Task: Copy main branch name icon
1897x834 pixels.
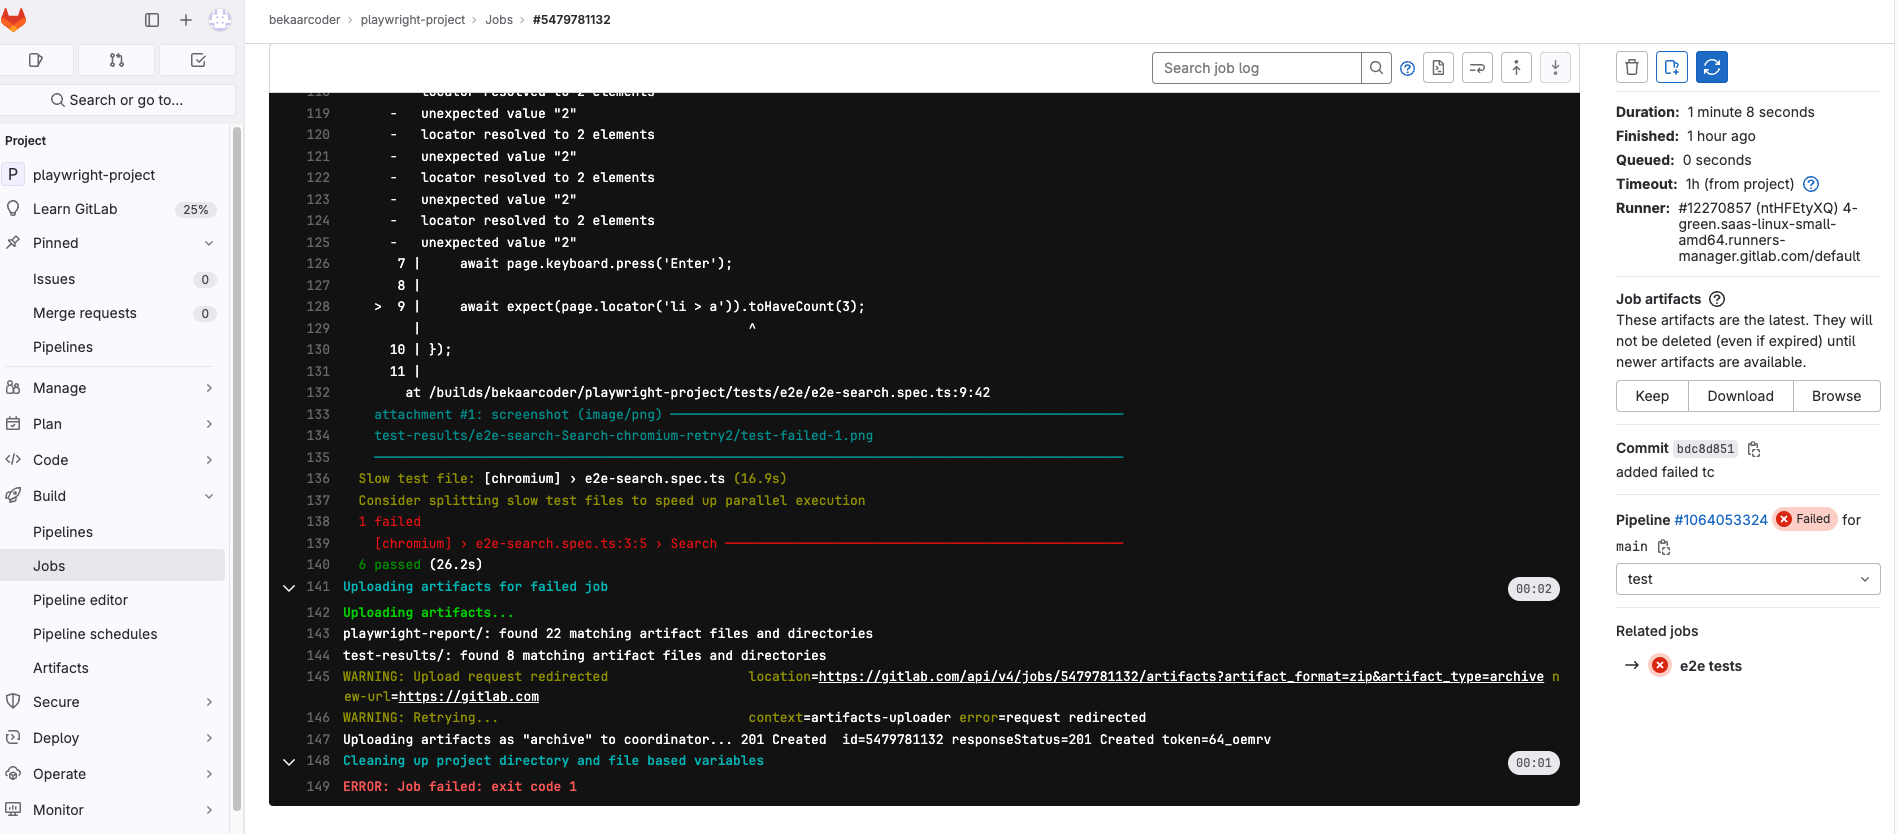Action: point(1664,547)
